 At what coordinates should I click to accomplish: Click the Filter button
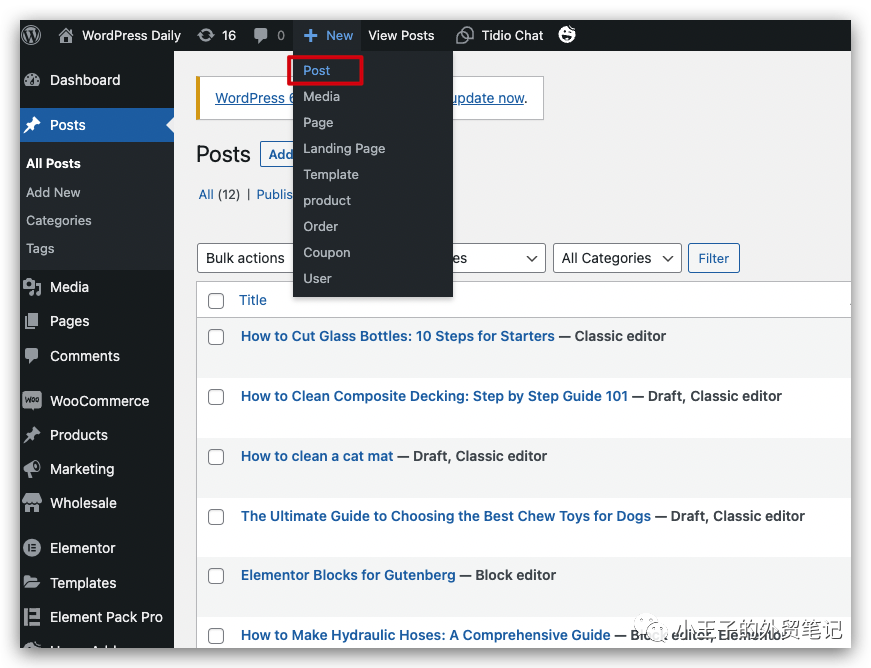point(714,258)
